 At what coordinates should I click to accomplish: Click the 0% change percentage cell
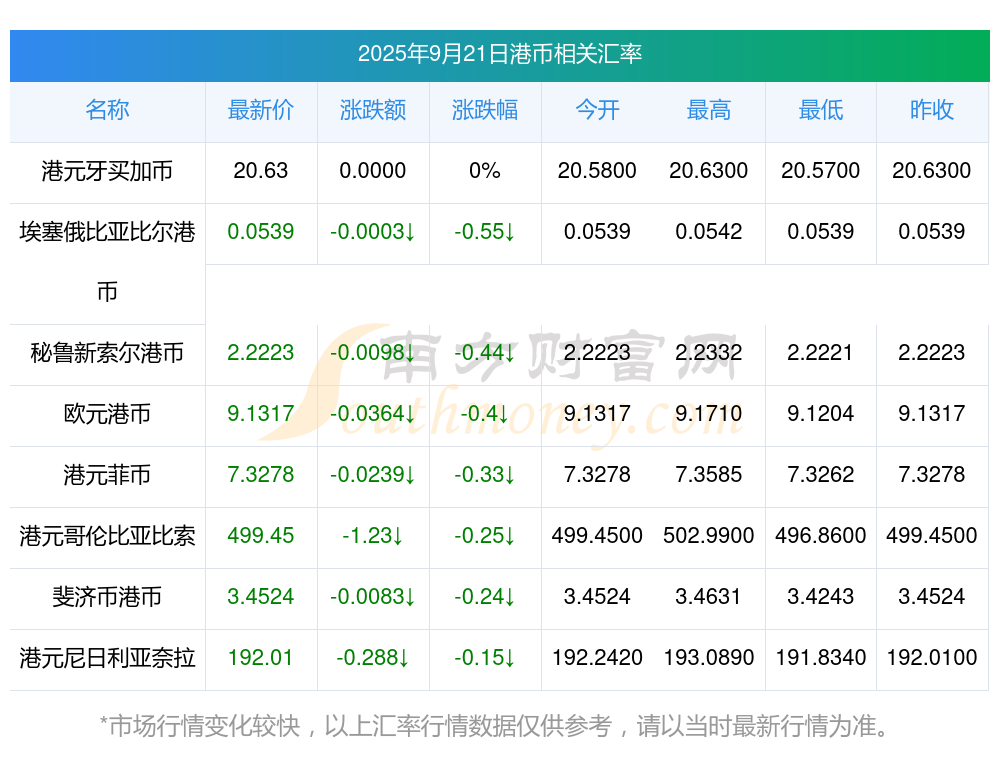485,171
